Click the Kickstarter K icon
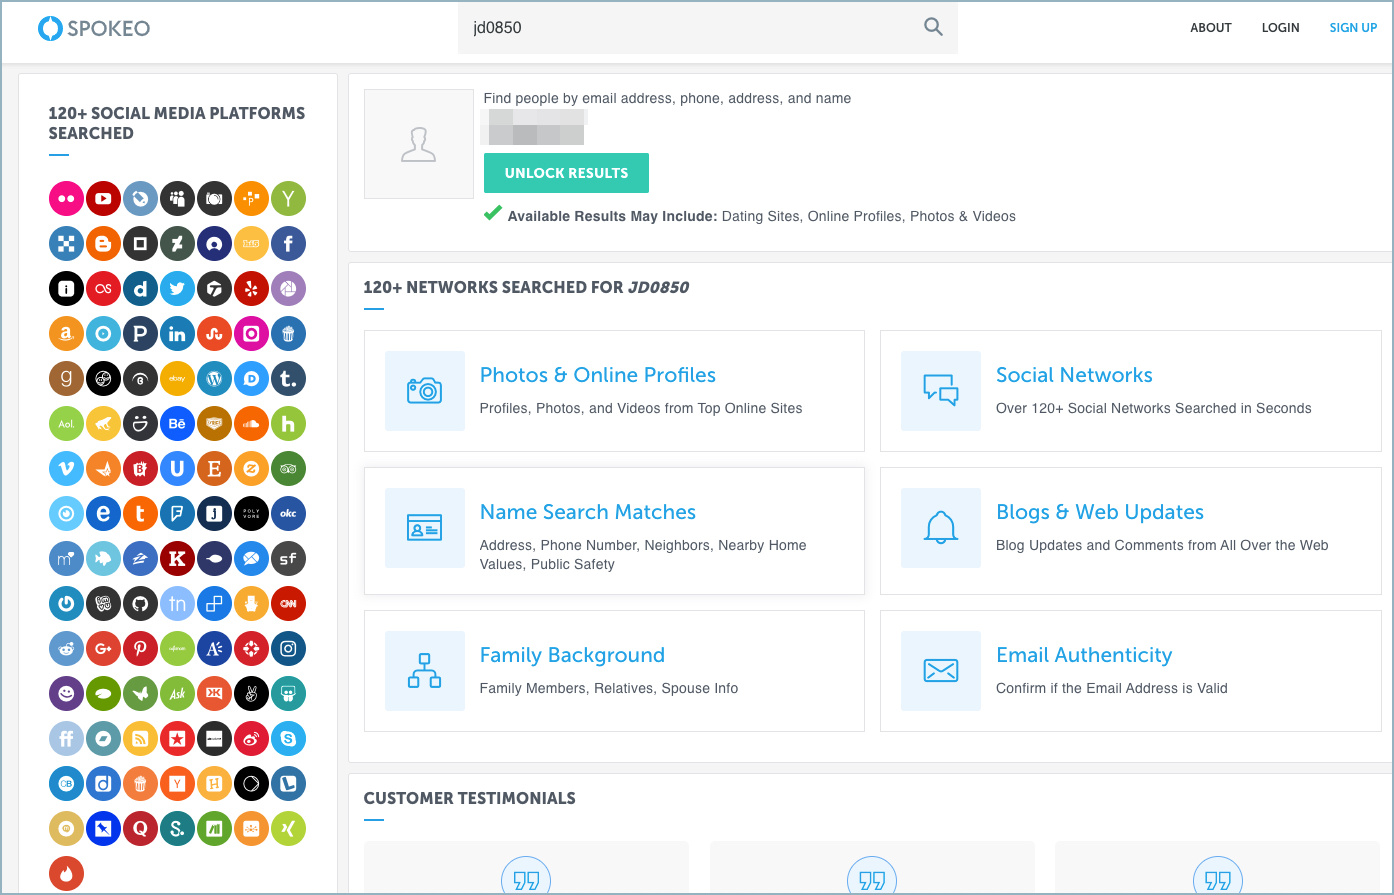The width and height of the screenshot is (1394, 895). (177, 559)
